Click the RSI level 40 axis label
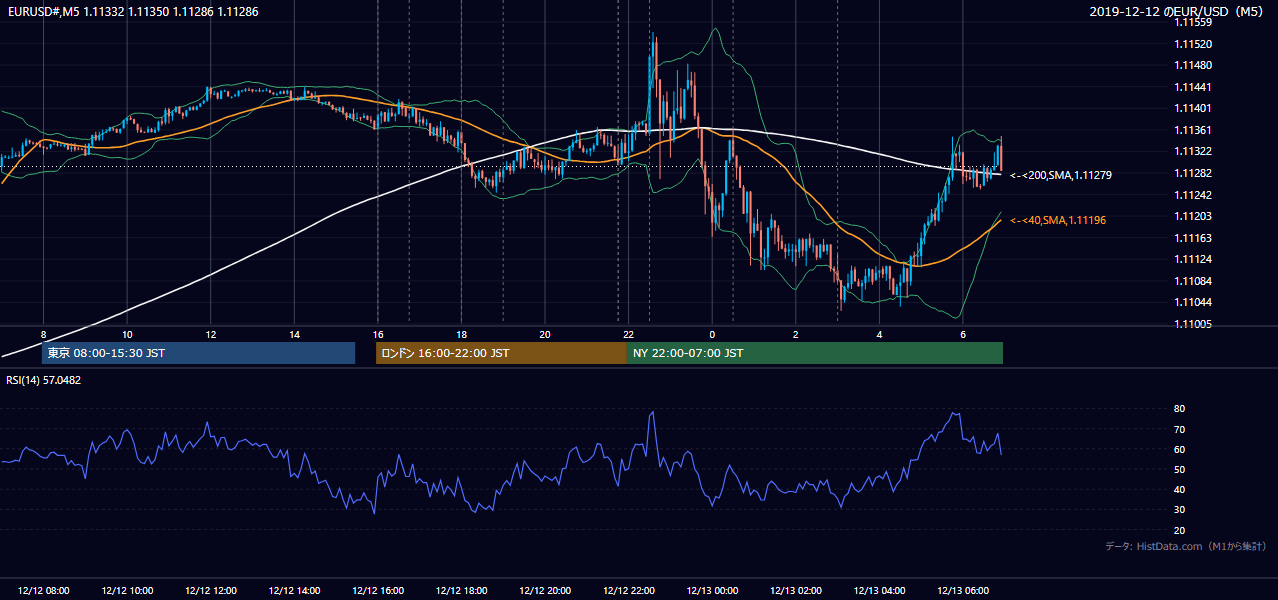The image size is (1278, 600). pos(1179,489)
